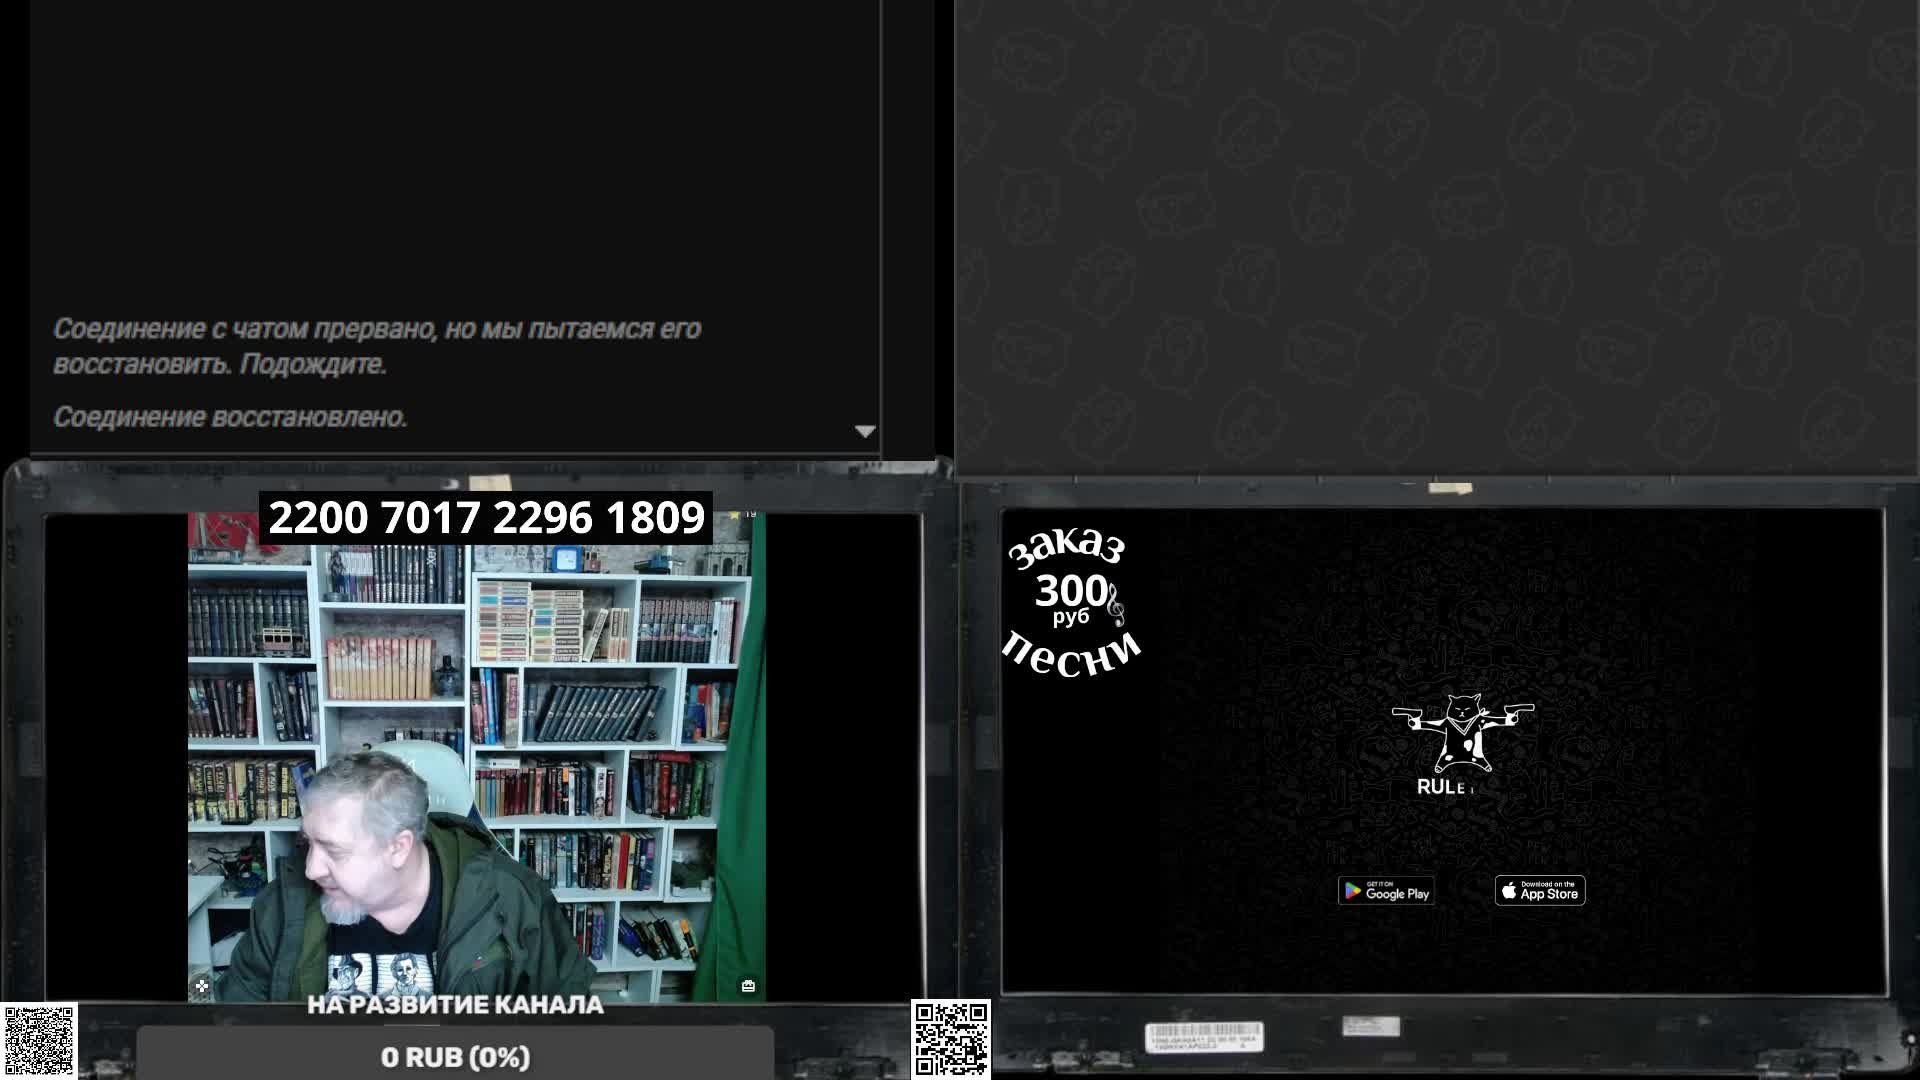The width and height of the screenshot is (1920, 1080).
Task: Open the App Store download button
Action: 1540,891
